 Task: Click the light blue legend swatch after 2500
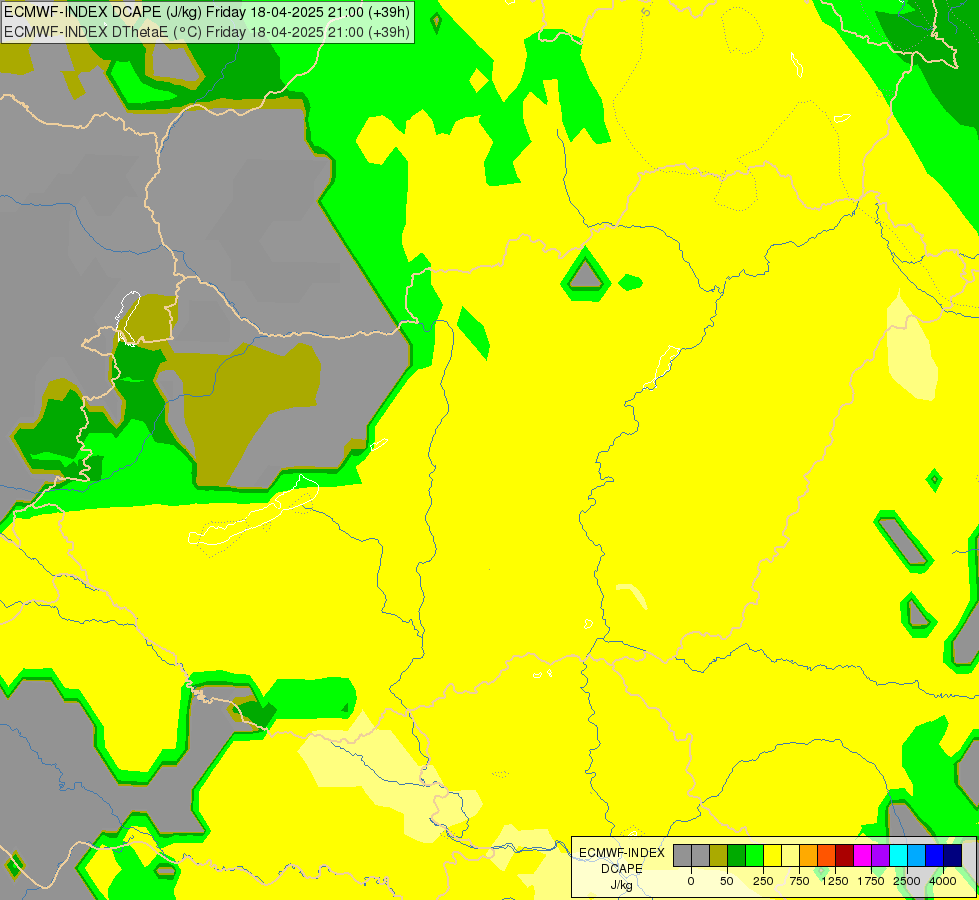point(916,856)
